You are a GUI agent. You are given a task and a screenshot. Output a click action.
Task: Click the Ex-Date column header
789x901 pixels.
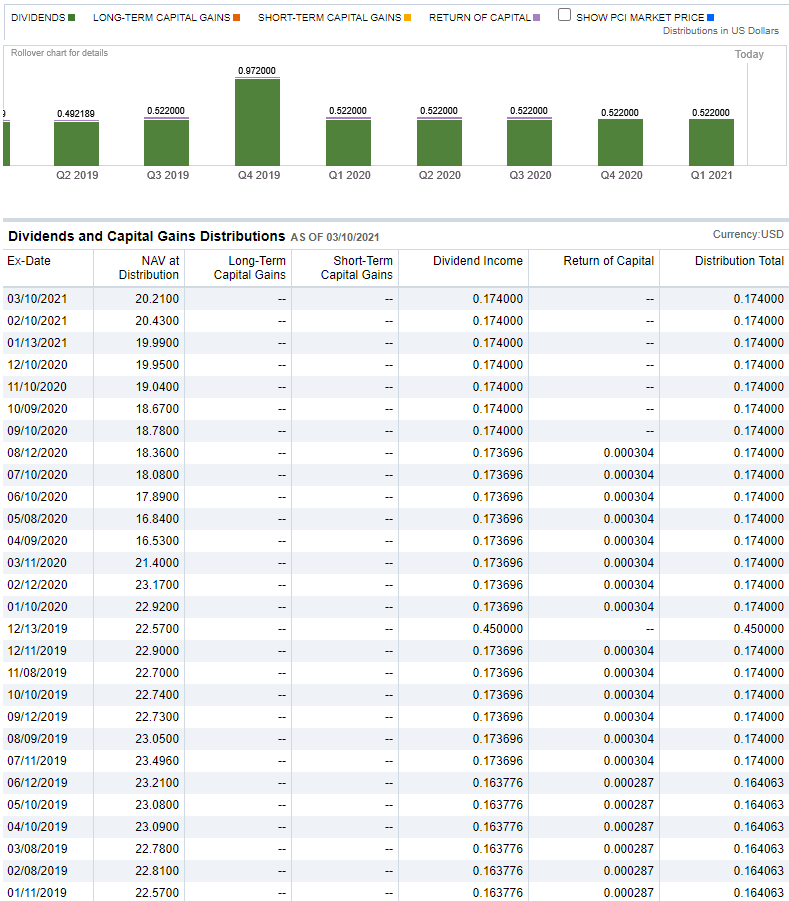(x=29, y=261)
